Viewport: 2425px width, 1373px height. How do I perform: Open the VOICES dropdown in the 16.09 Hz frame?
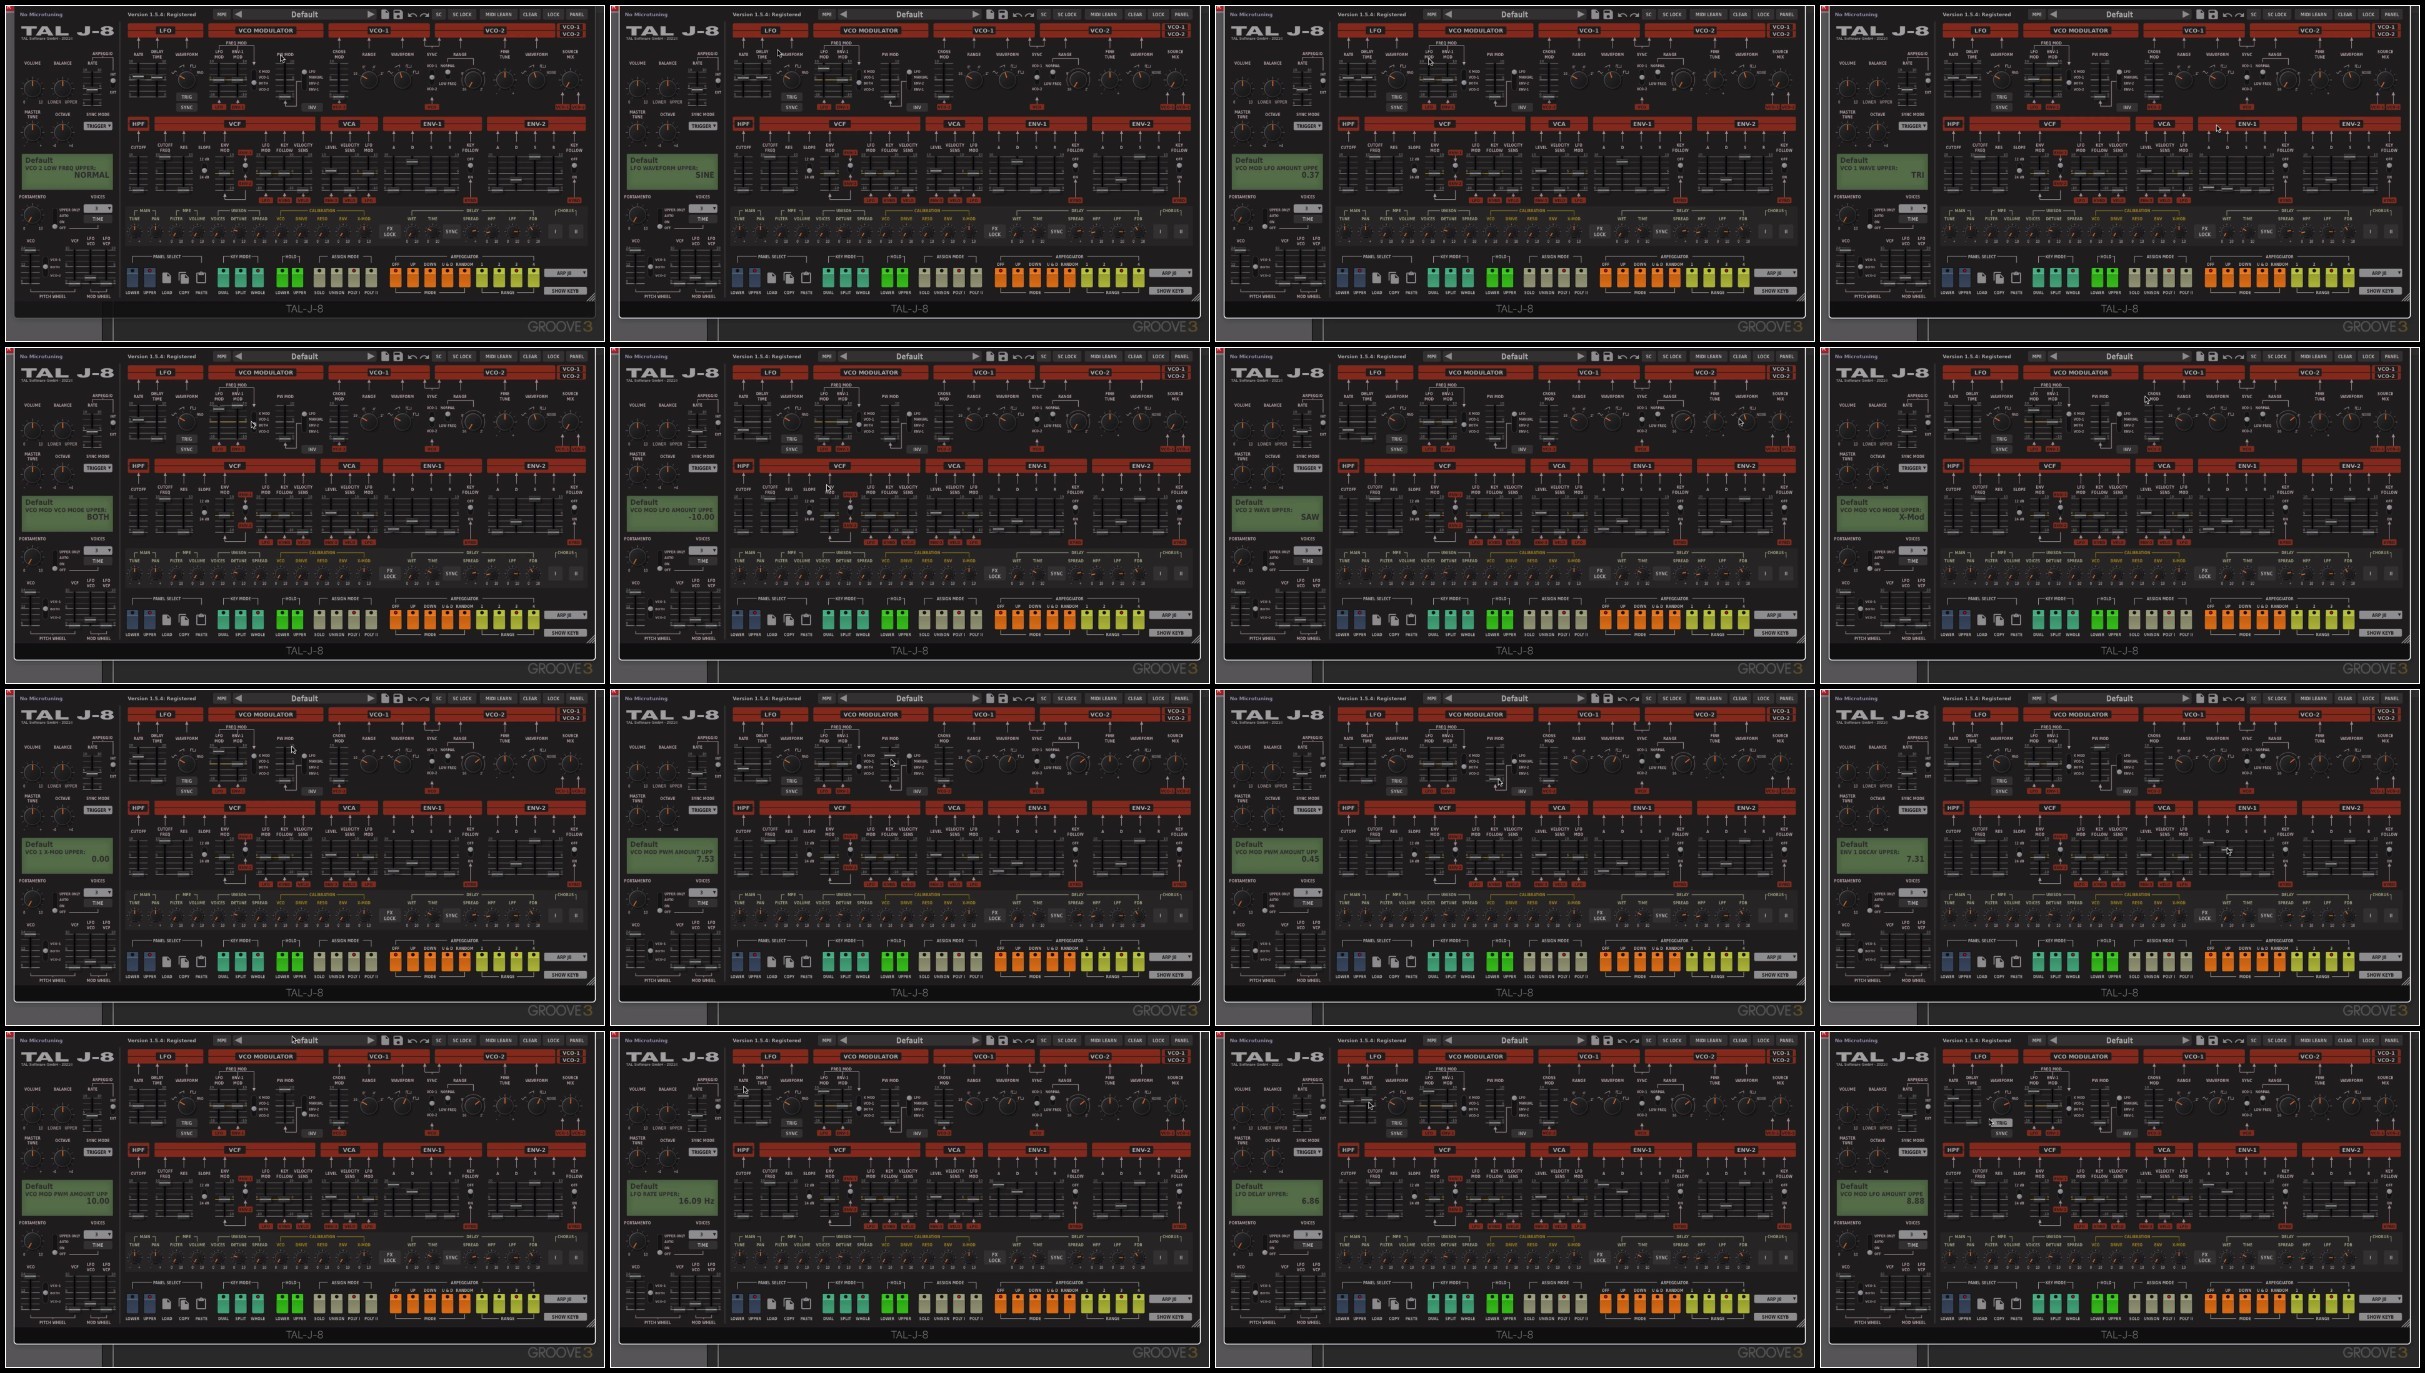point(702,1235)
